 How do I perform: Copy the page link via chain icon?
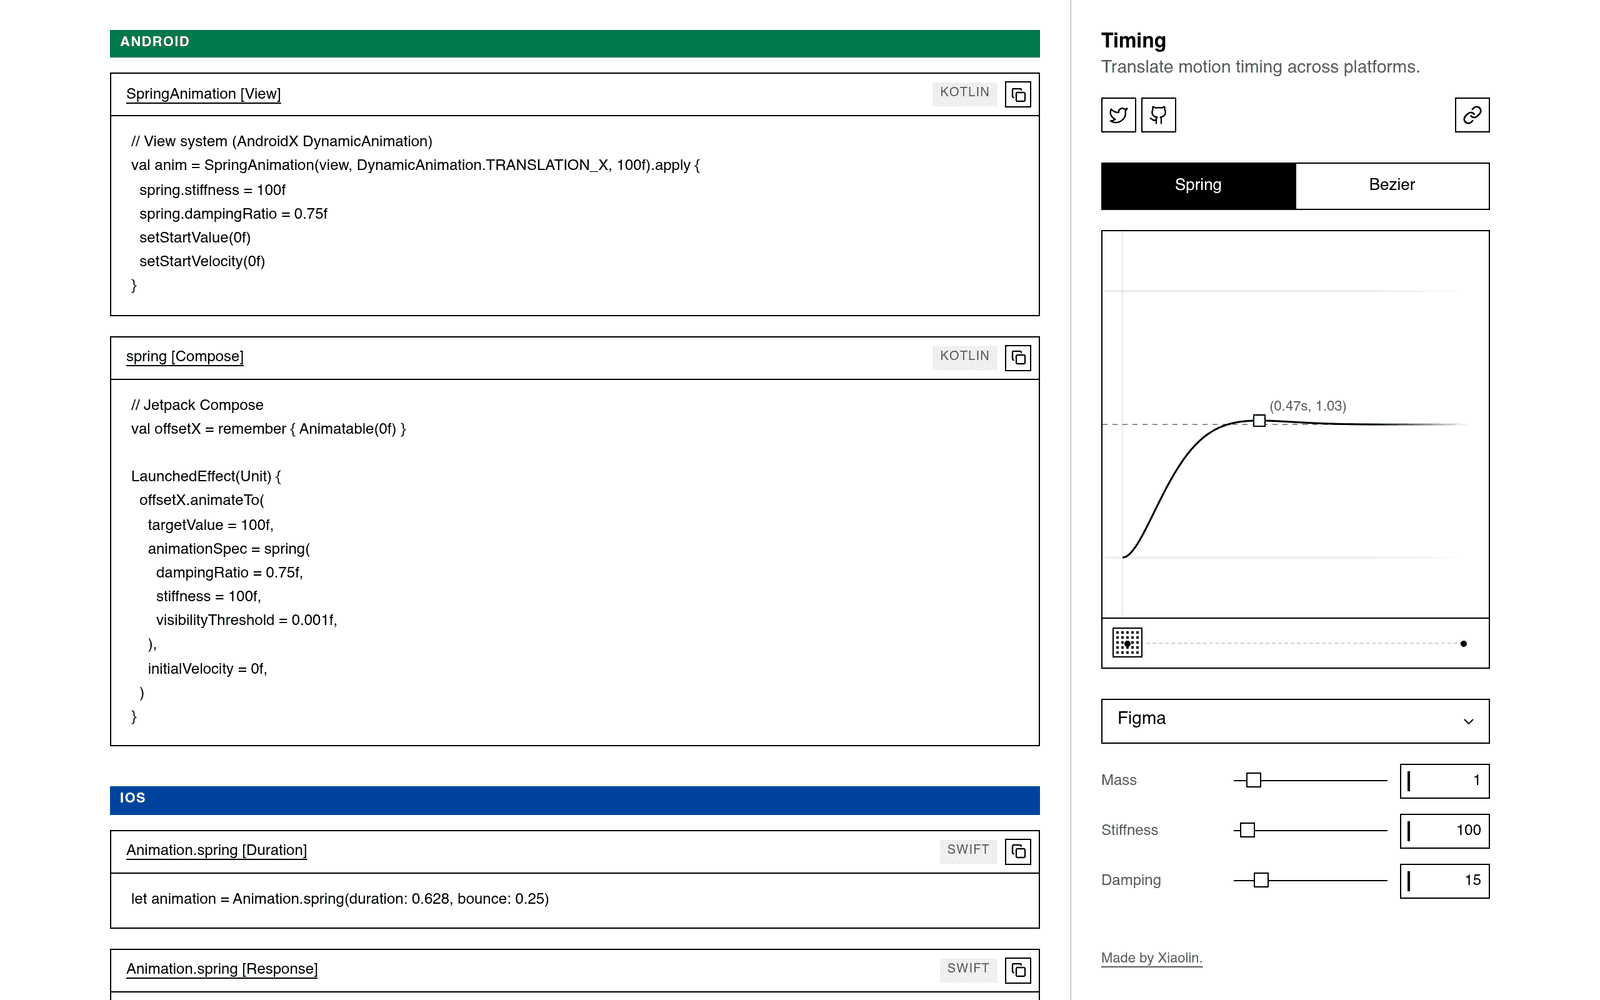pos(1472,115)
